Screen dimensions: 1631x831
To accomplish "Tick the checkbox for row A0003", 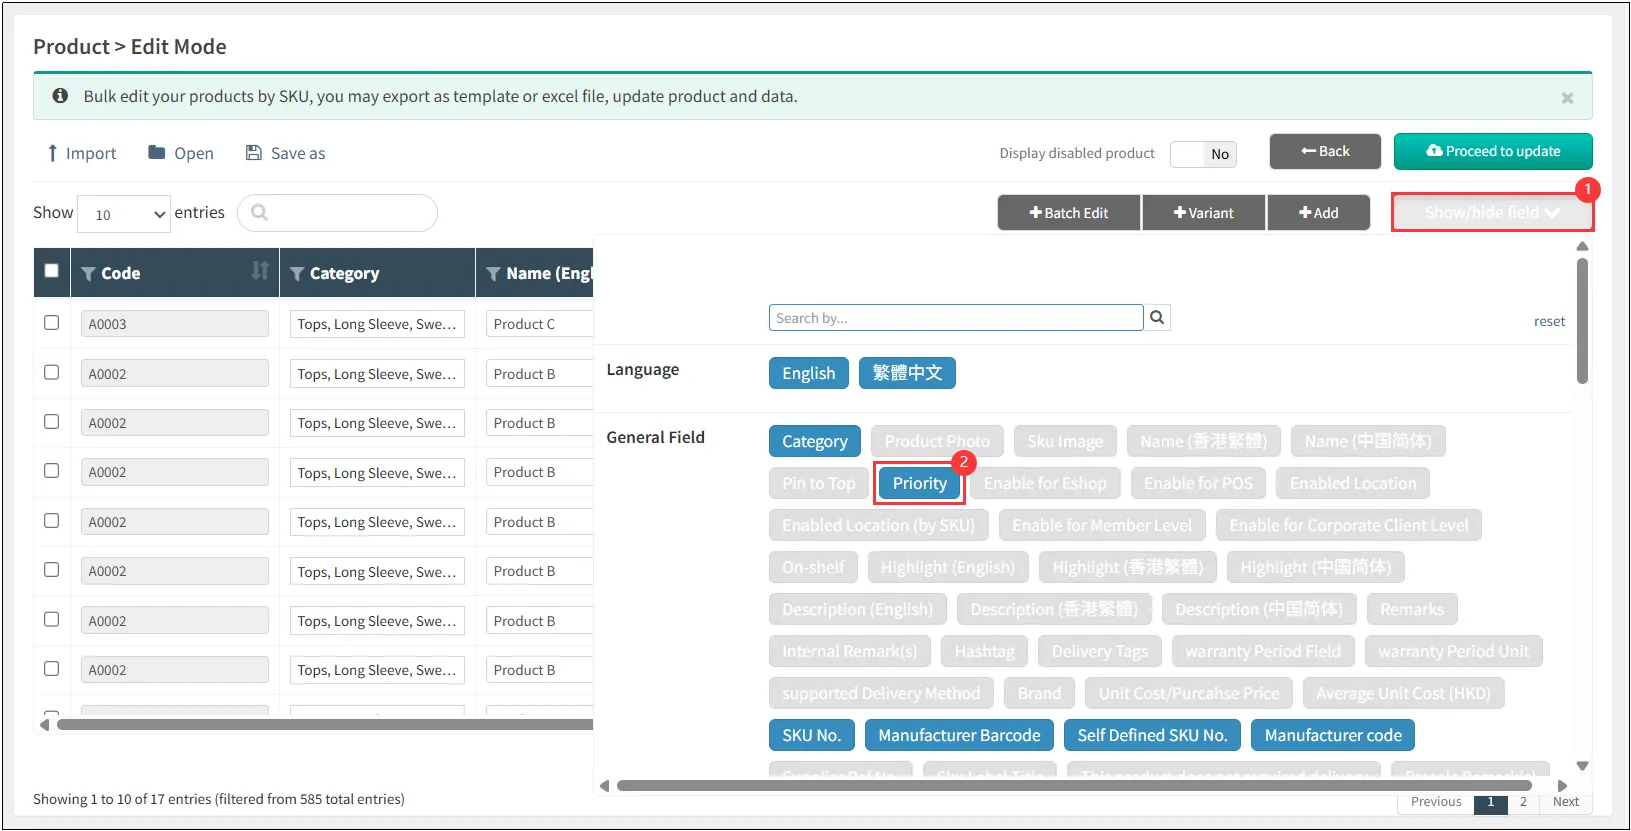I will tap(52, 323).
